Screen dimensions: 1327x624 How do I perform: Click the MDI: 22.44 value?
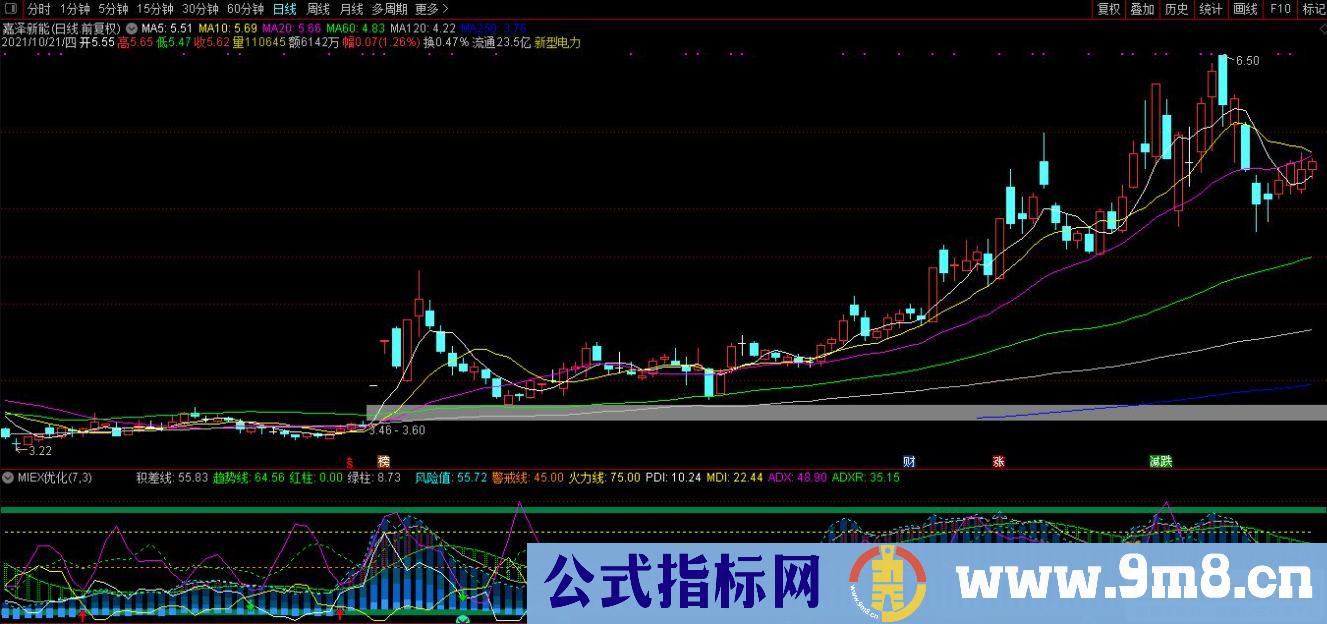pos(735,478)
